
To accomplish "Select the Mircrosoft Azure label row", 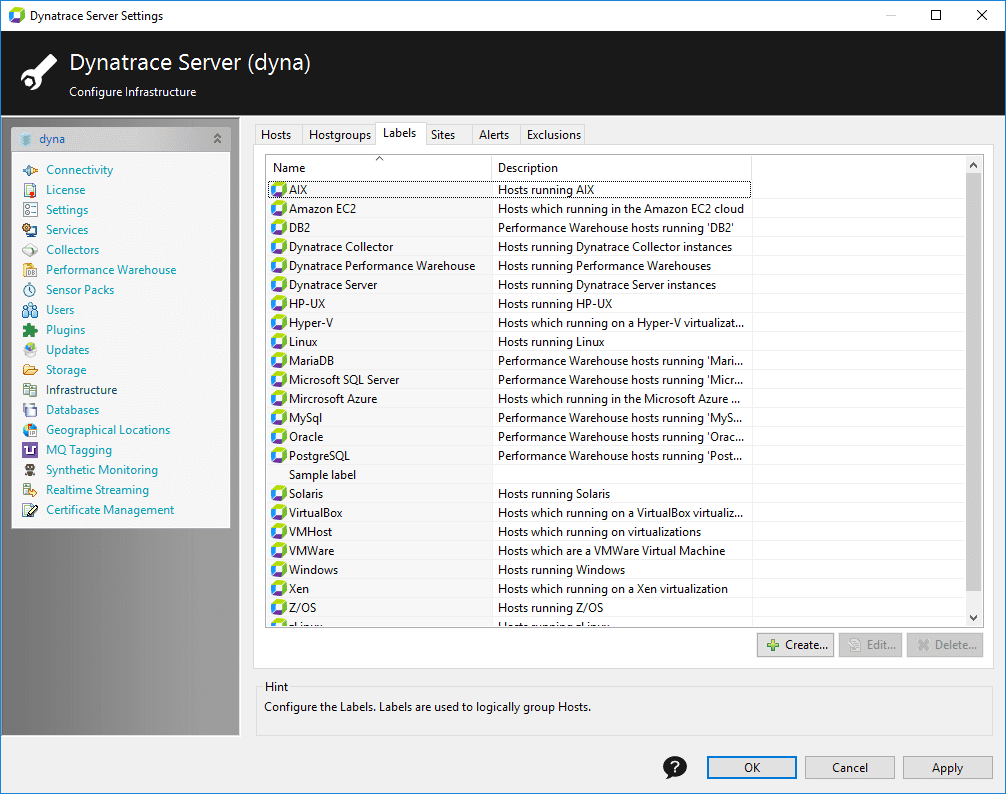I will point(509,399).
